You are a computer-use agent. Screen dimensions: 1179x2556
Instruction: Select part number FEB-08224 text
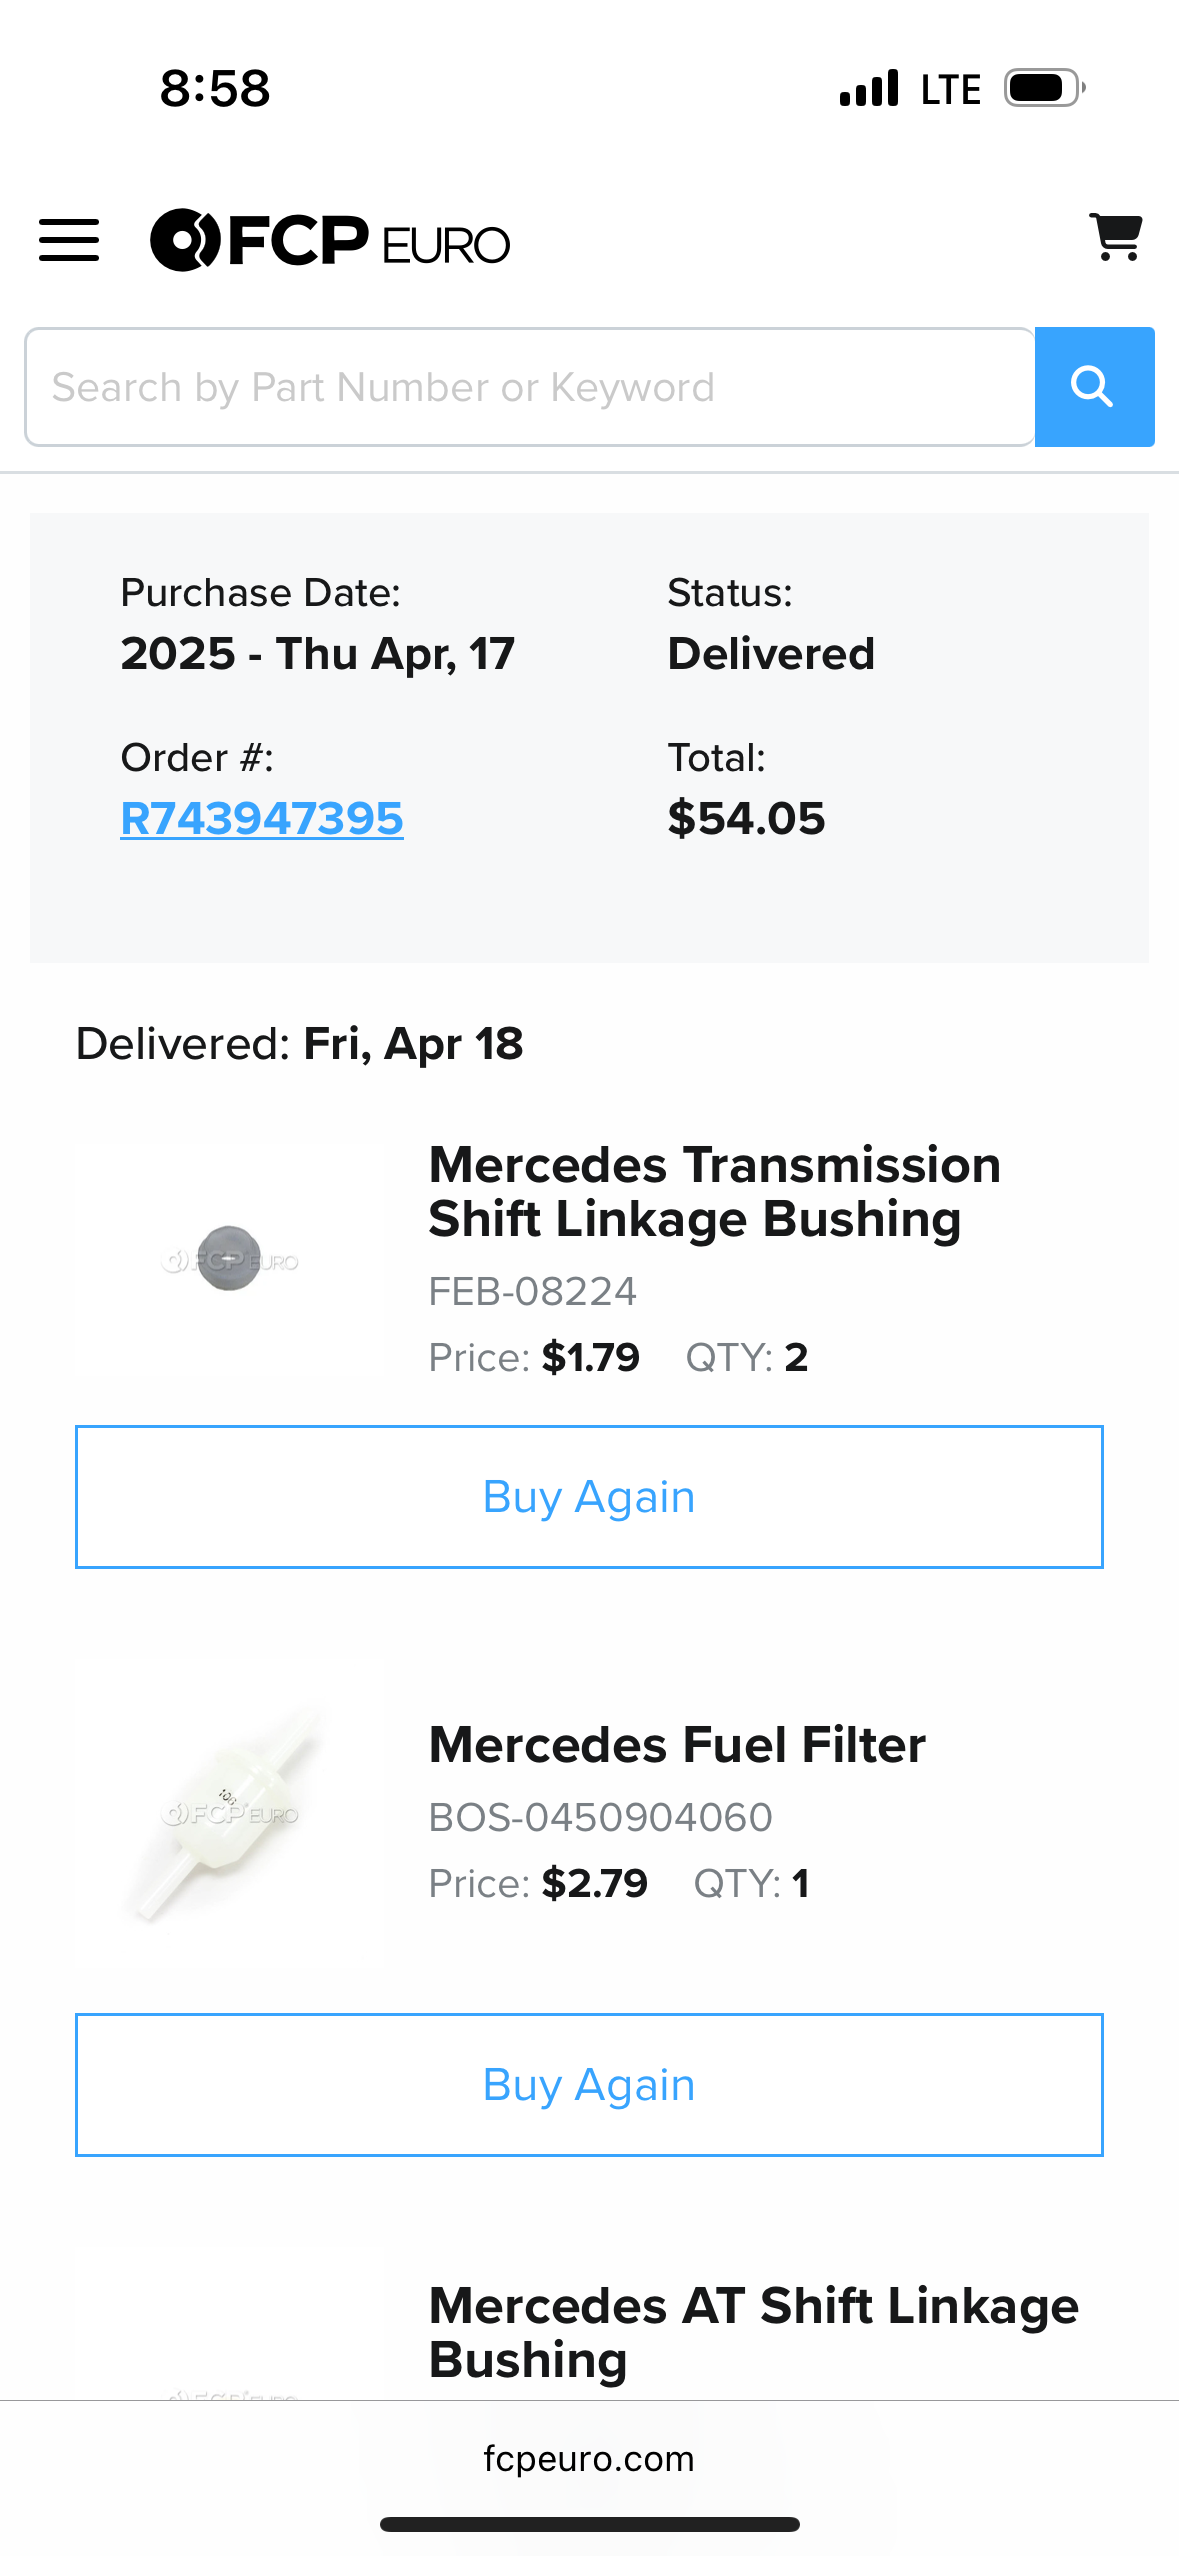(x=532, y=1292)
